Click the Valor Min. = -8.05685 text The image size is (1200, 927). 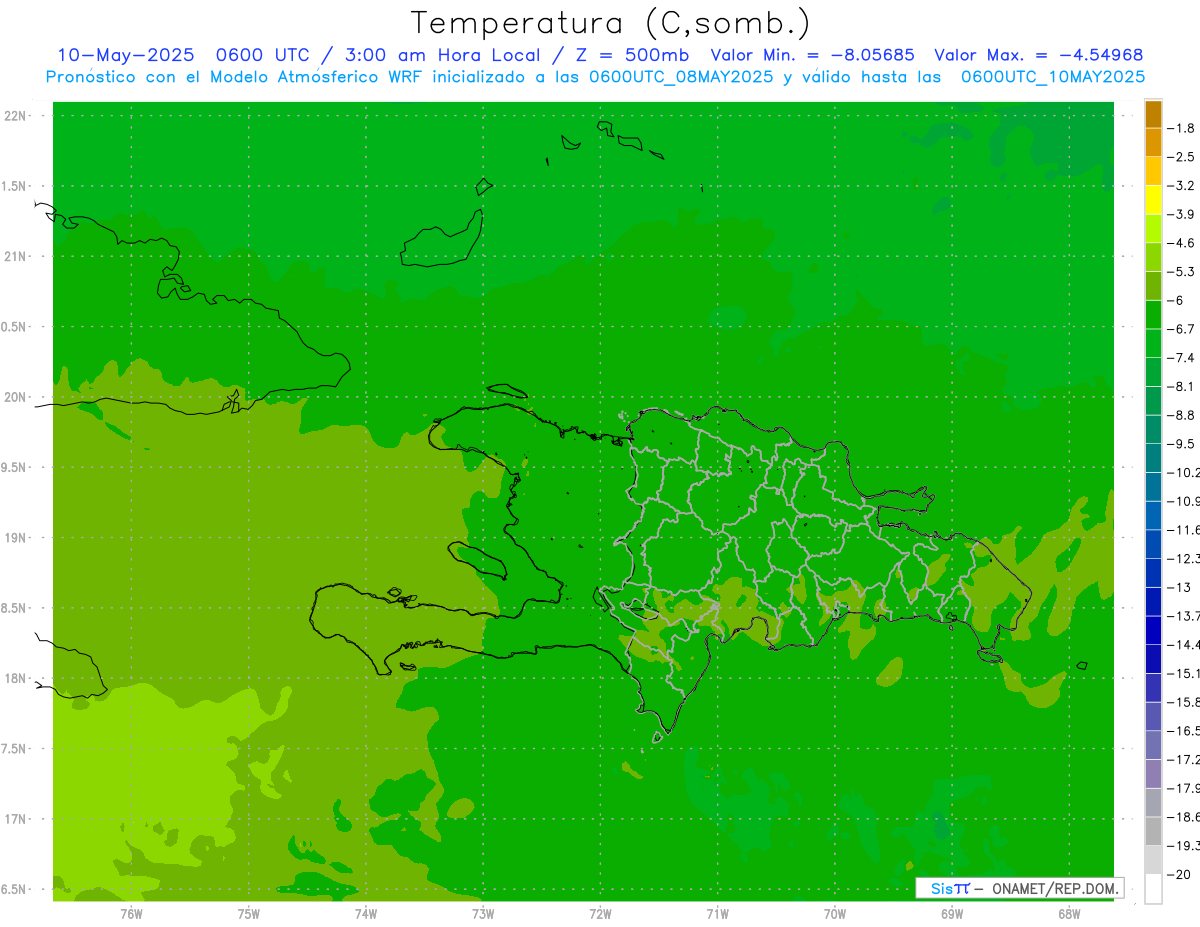click(x=813, y=55)
